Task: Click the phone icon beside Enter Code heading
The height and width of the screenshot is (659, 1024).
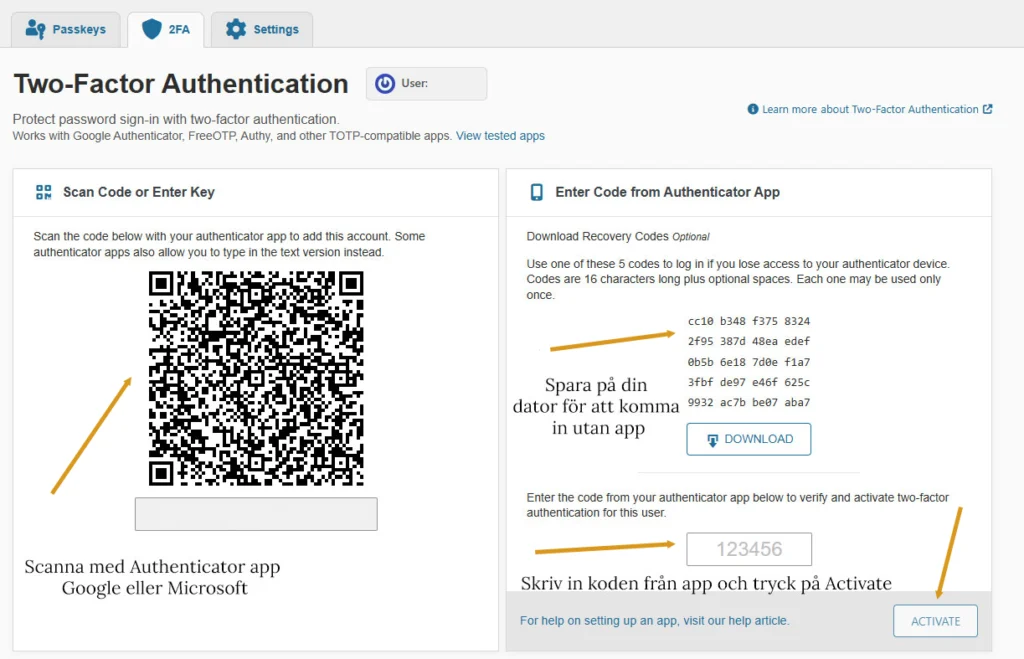Action: tap(537, 192)
